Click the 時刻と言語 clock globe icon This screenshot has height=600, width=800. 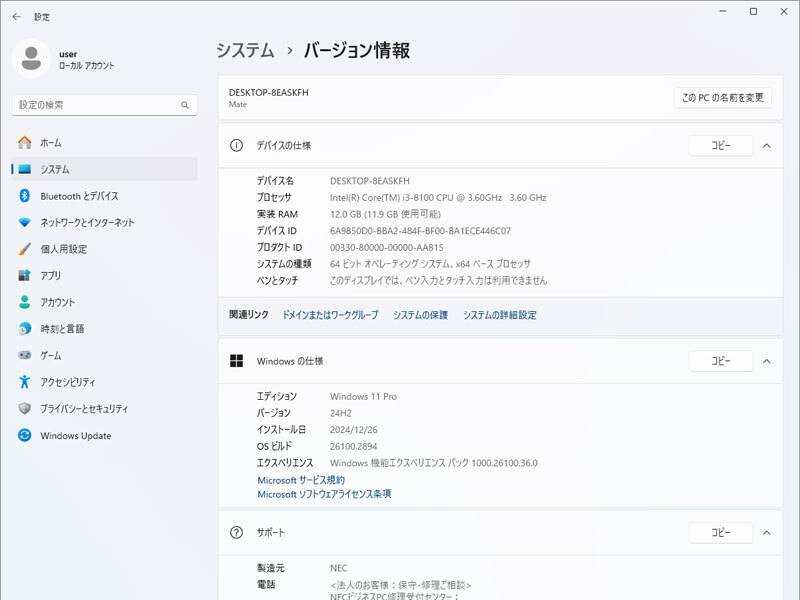(x=24, y=329)
